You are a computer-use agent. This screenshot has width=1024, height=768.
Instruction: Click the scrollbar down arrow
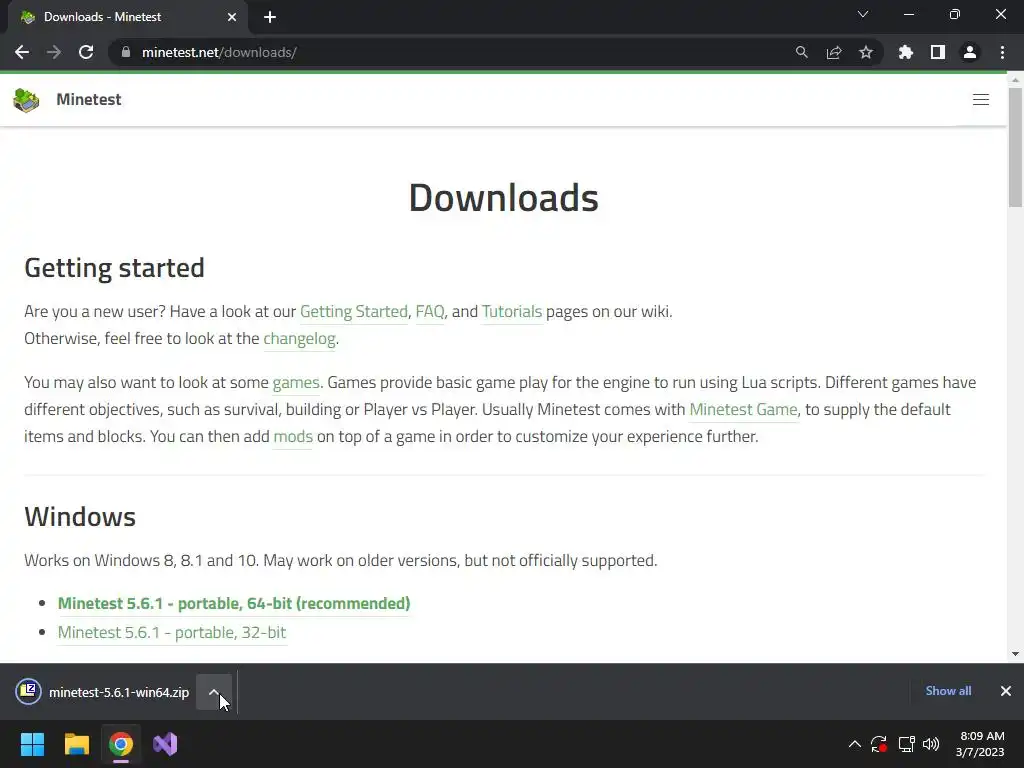(x=1015, y=654)
